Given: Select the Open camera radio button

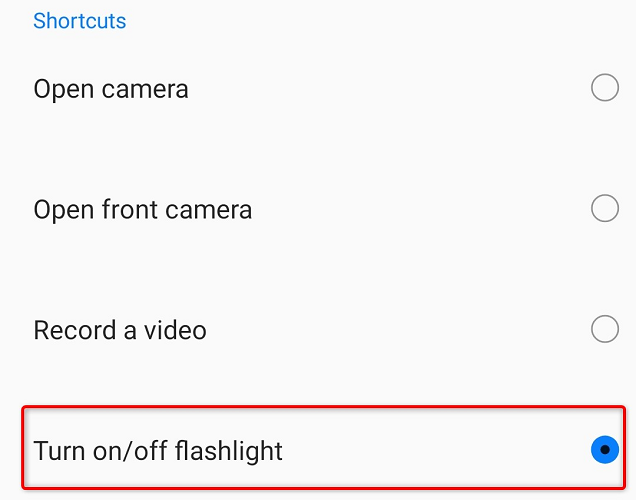Looking at the screenshot, I should pos(605,89).
